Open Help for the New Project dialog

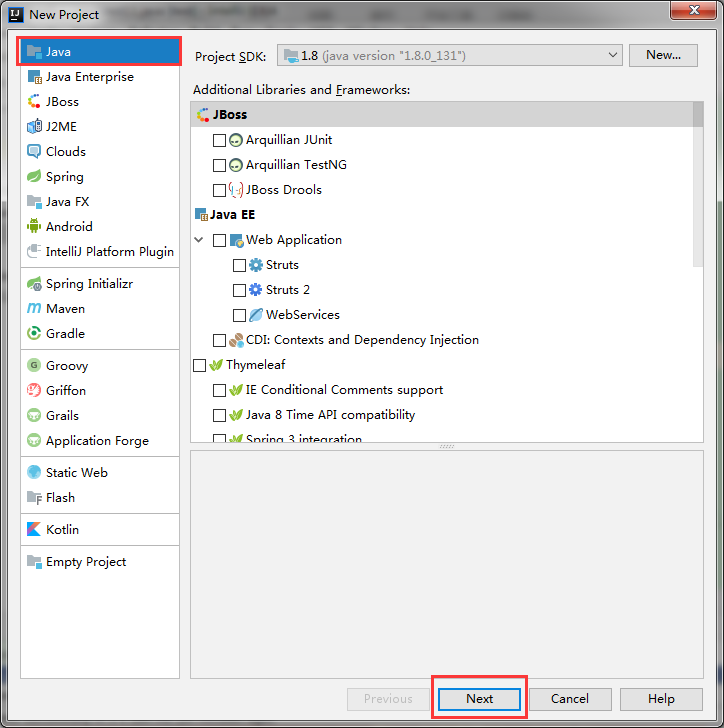661,699
